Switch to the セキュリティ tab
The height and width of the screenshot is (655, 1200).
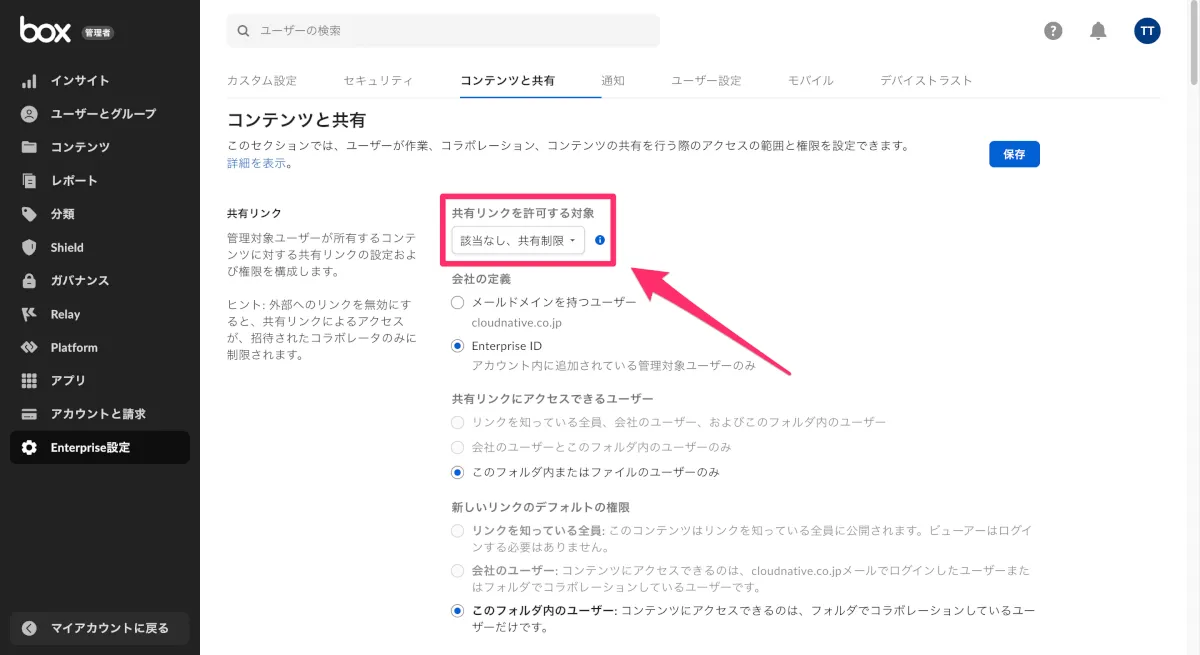[x=378, y=80]
